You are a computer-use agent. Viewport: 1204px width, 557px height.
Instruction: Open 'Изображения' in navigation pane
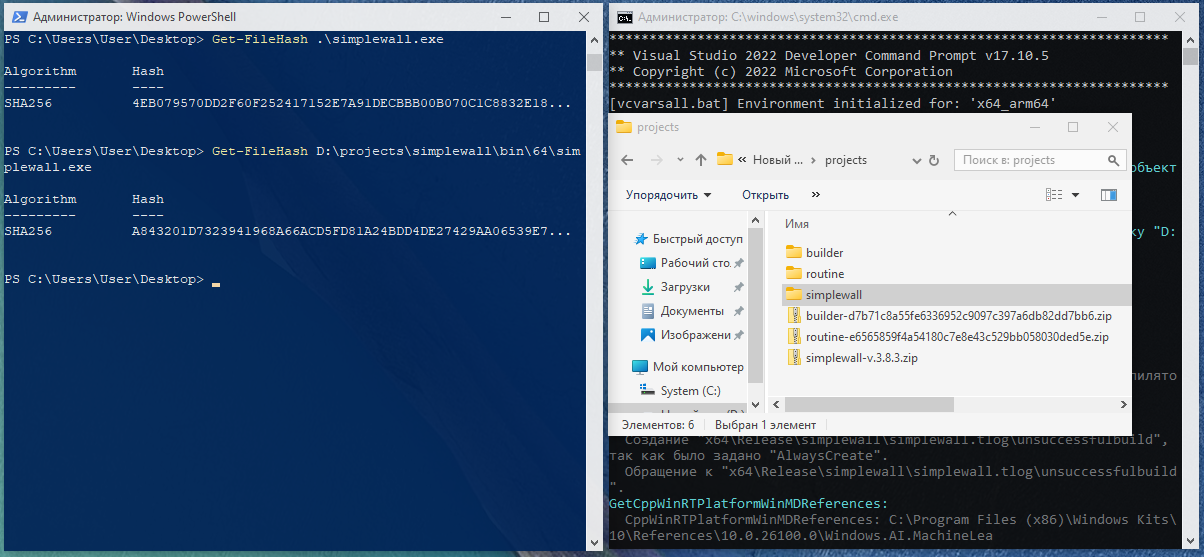[x=696, y=335]
